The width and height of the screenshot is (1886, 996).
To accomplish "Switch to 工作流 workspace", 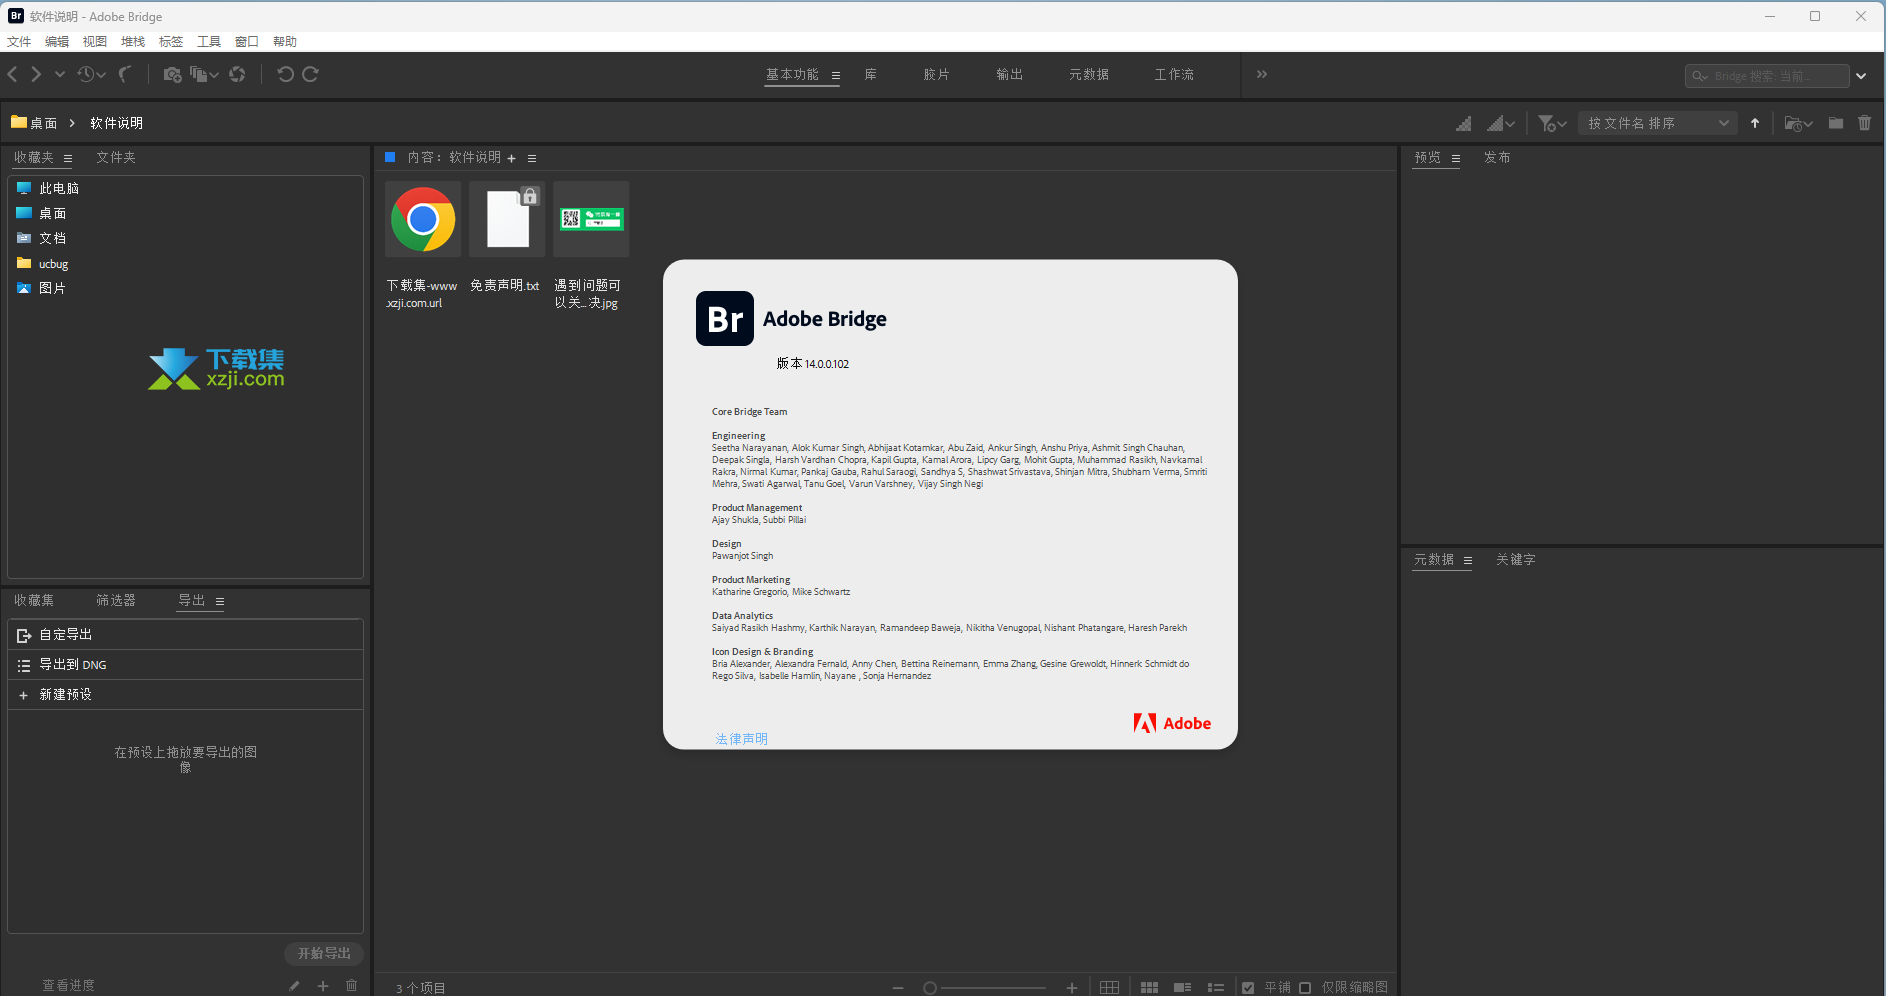I will pos(1174,74).
